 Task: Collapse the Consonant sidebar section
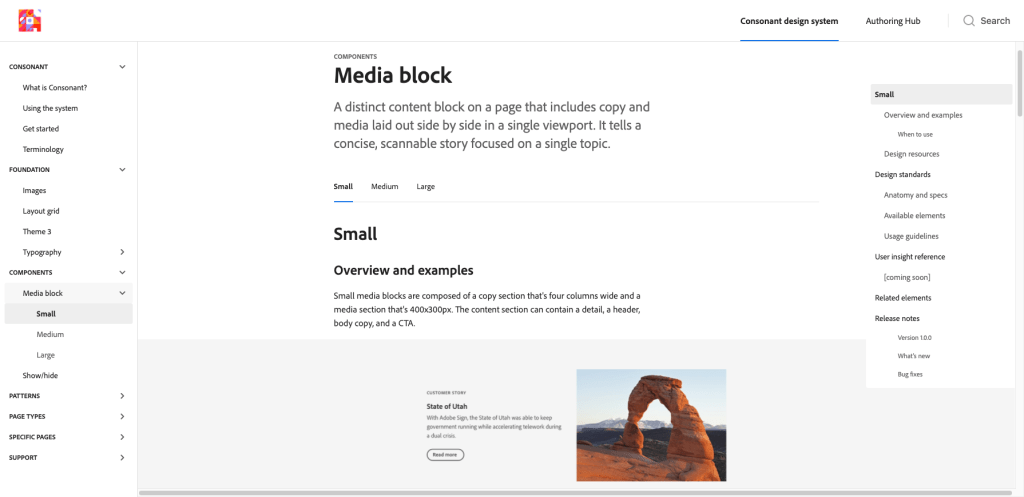click(x=122, y=67)
